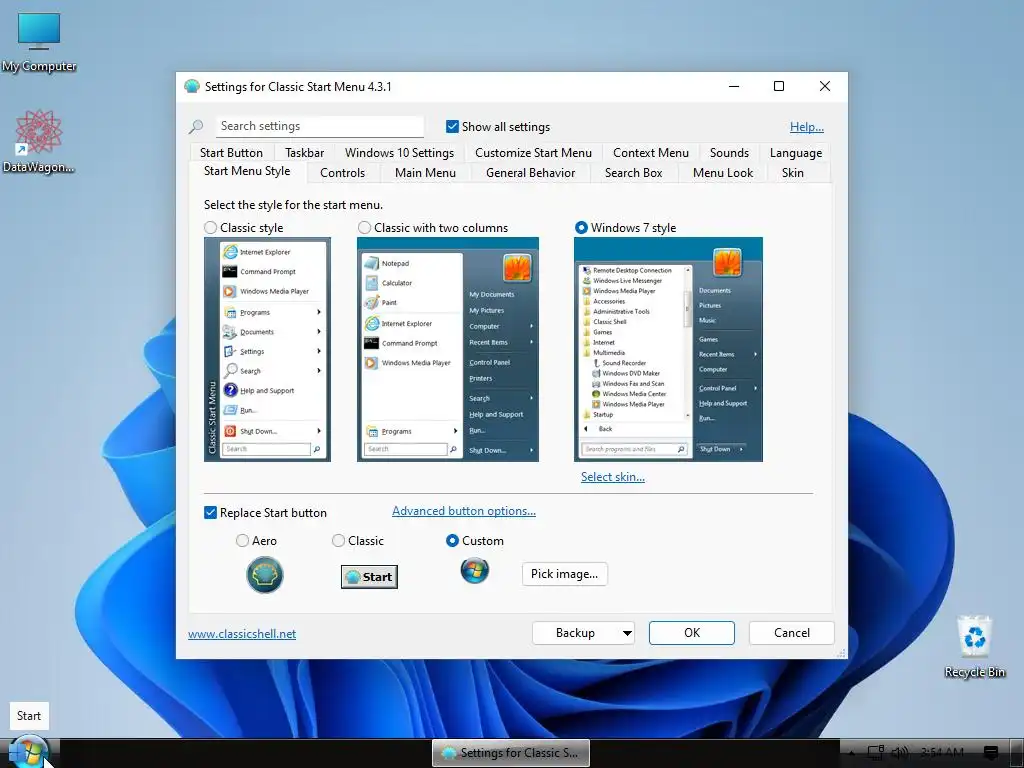Open the Sounds tab

pyautogui.click(x=729, y=152)
